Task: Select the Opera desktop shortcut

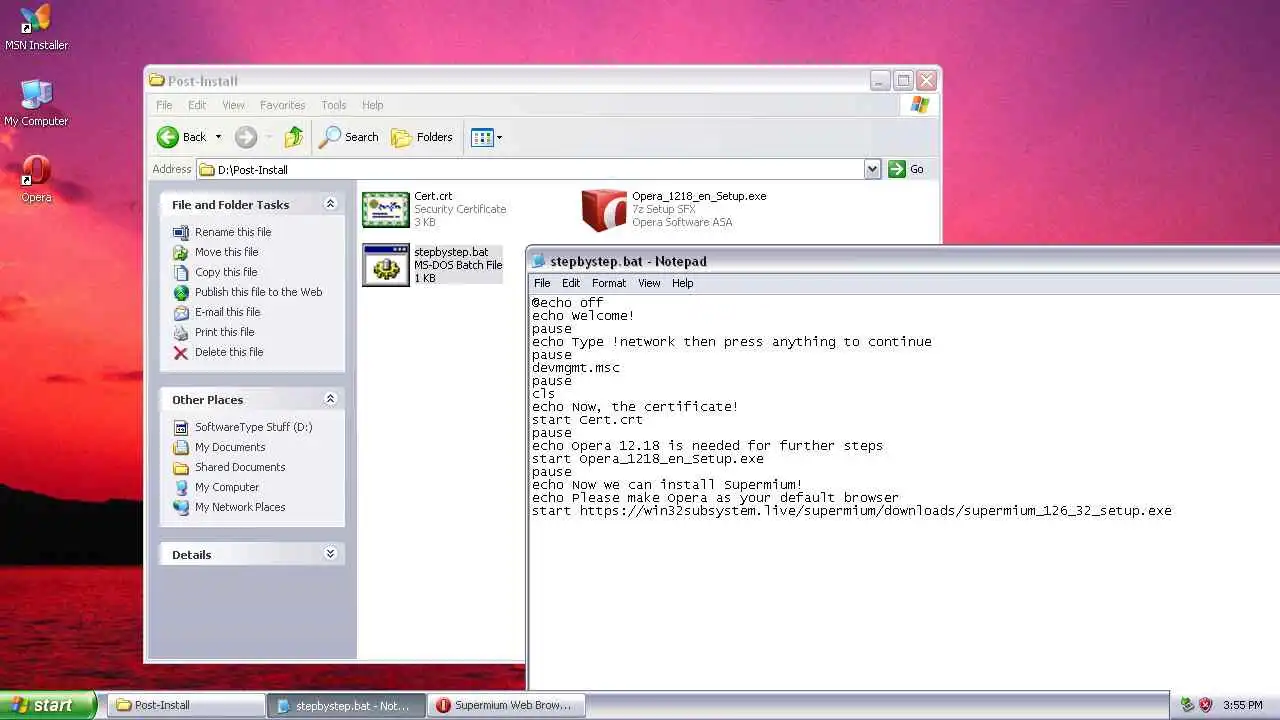Action: coord(36,179)
